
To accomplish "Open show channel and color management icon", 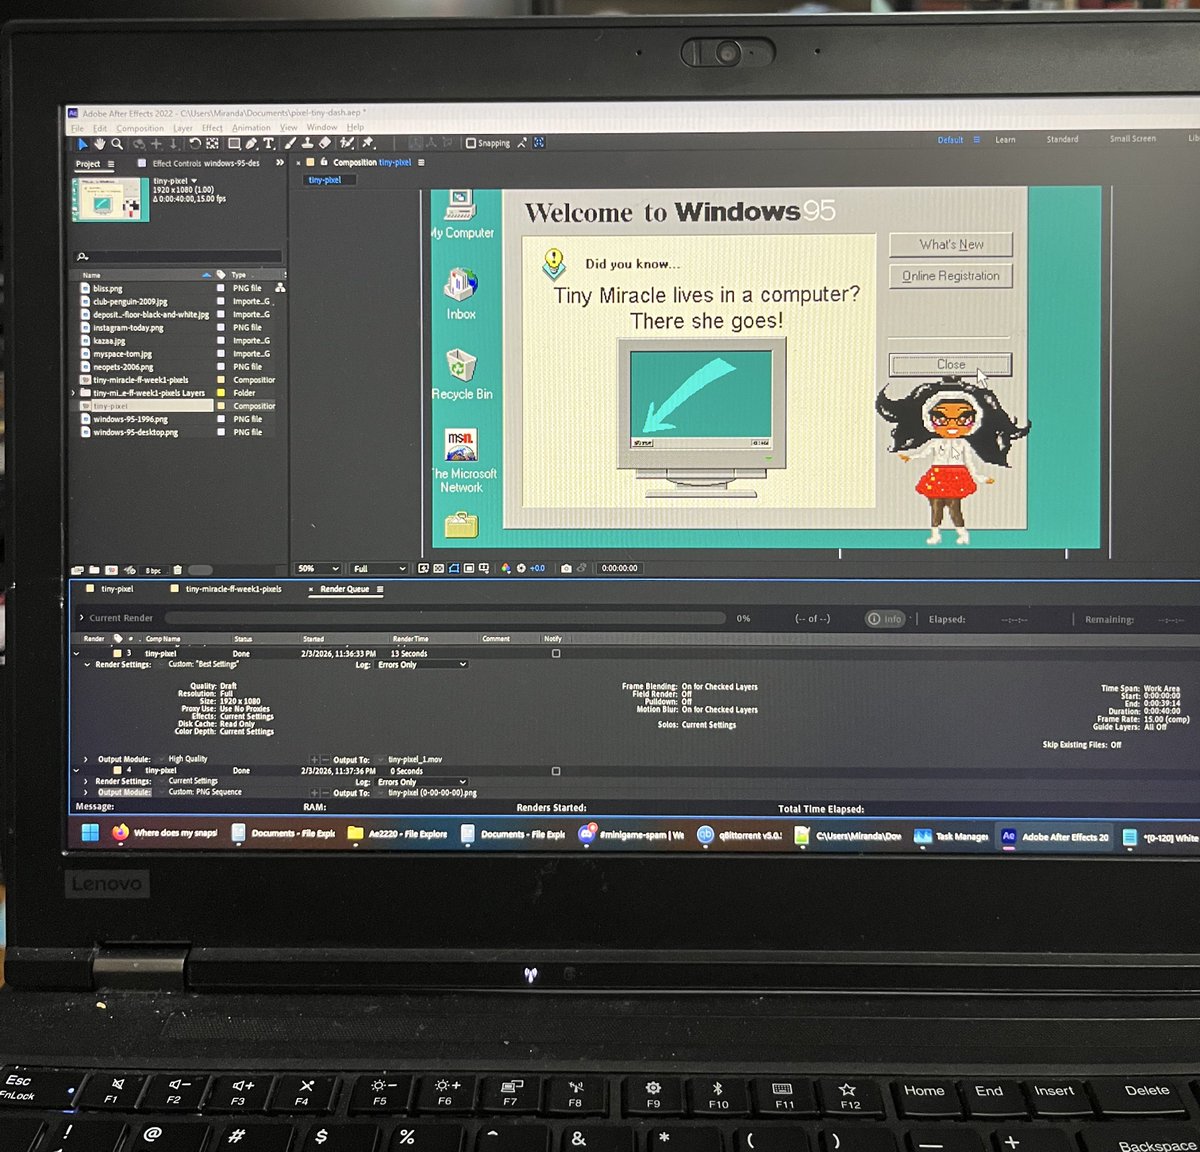I will coord(505,568).
